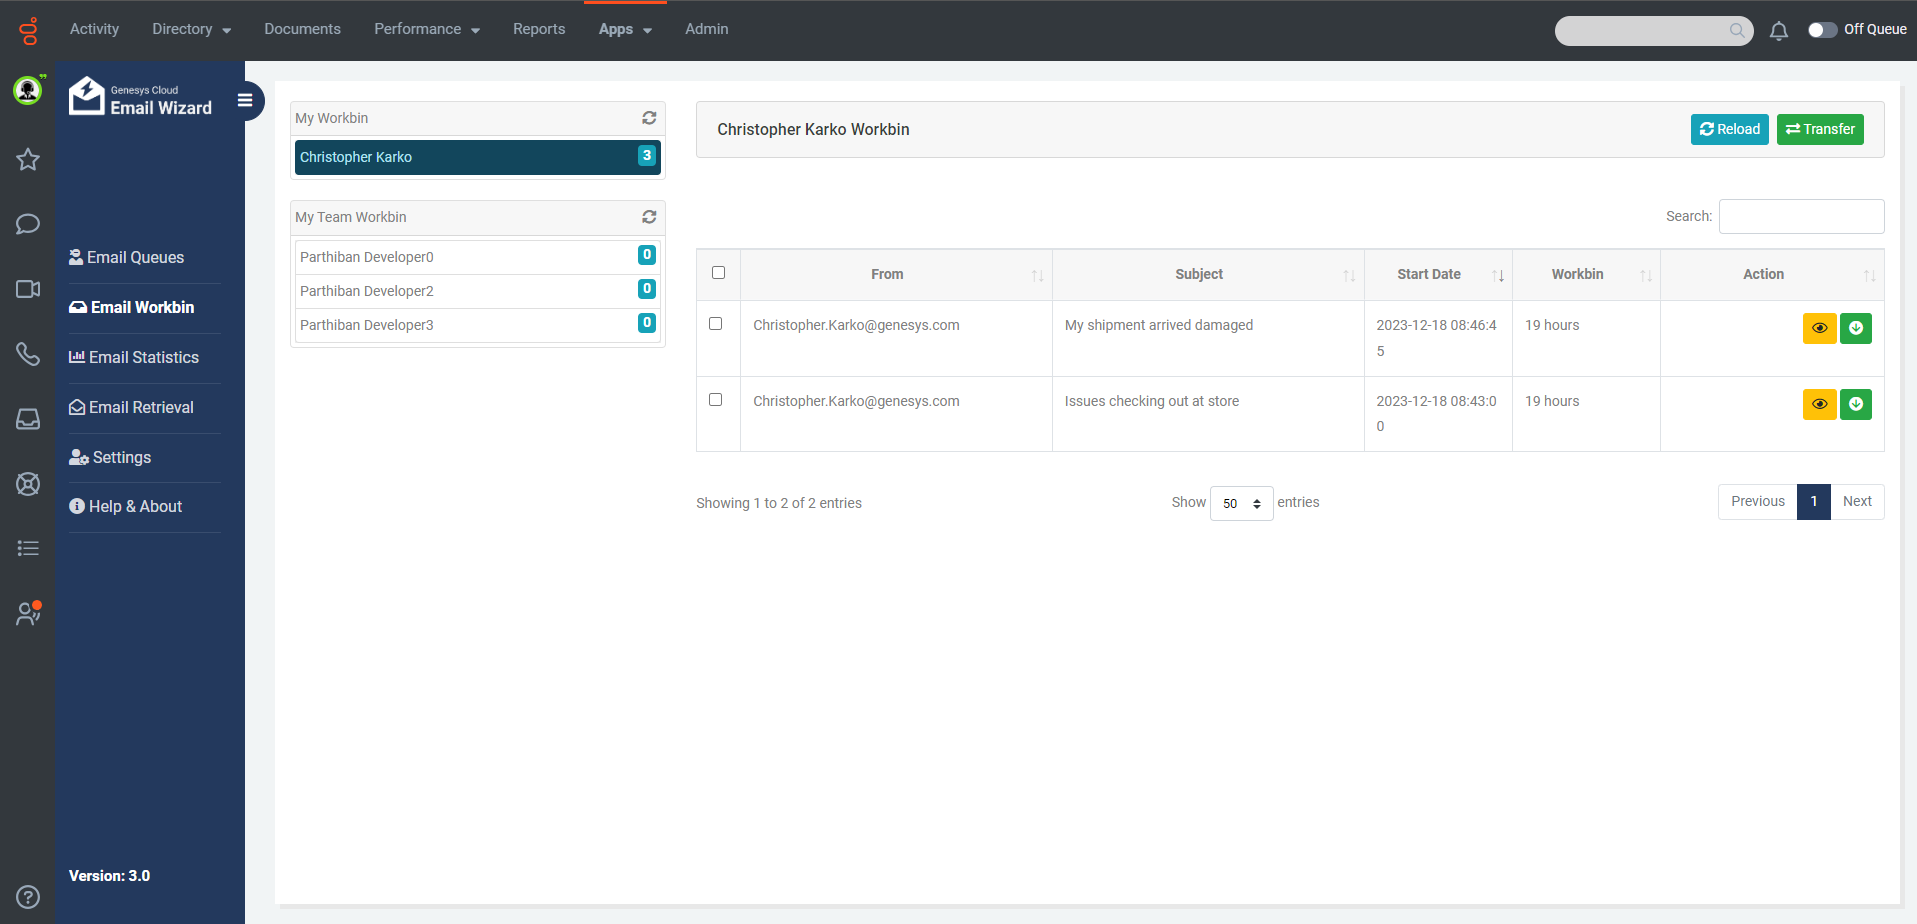Refresh the My Workbin panel
This screenshot has width=1917, height=924.
tap(649, 118)
